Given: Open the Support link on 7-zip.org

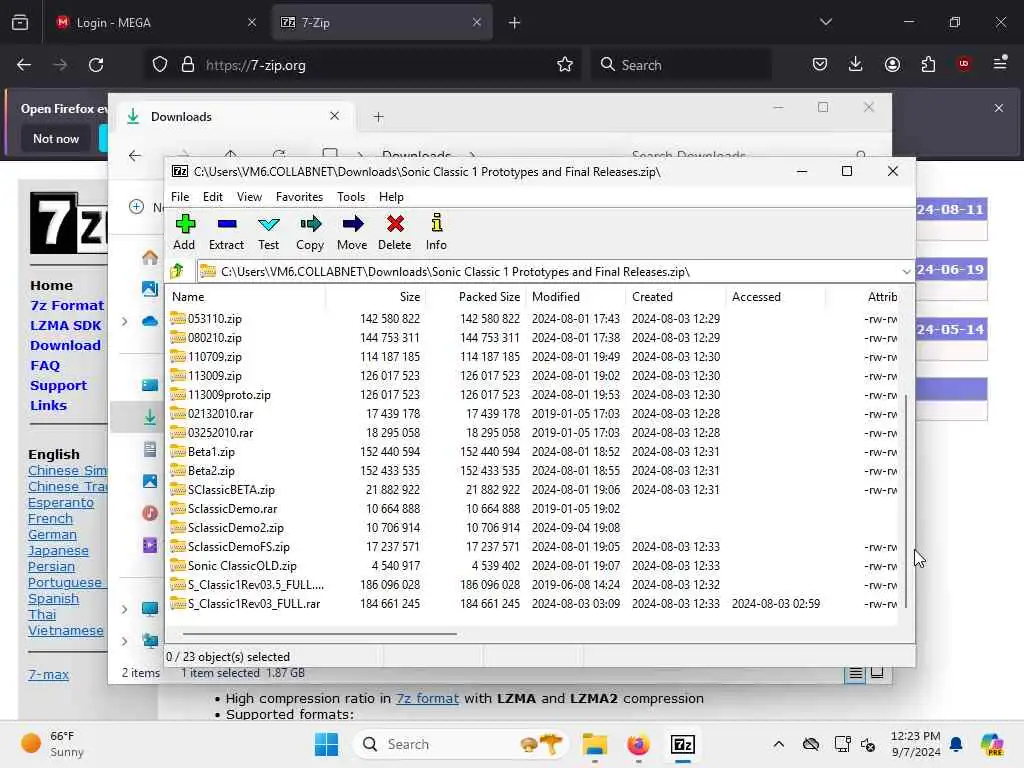Looking at the screenshot, I should (x=58, y=385).
